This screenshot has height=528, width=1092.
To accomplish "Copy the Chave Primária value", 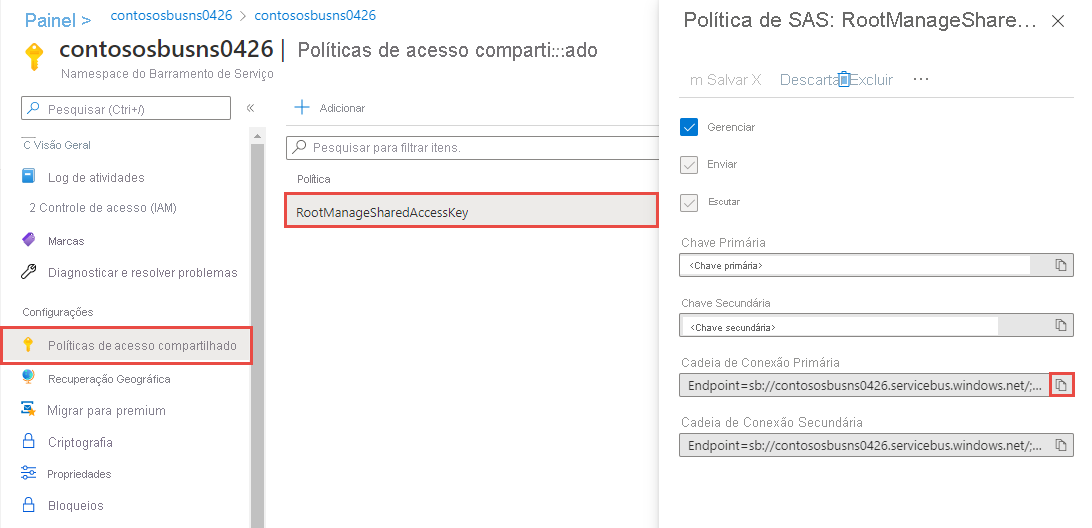I will click(x=1061, y=265).
